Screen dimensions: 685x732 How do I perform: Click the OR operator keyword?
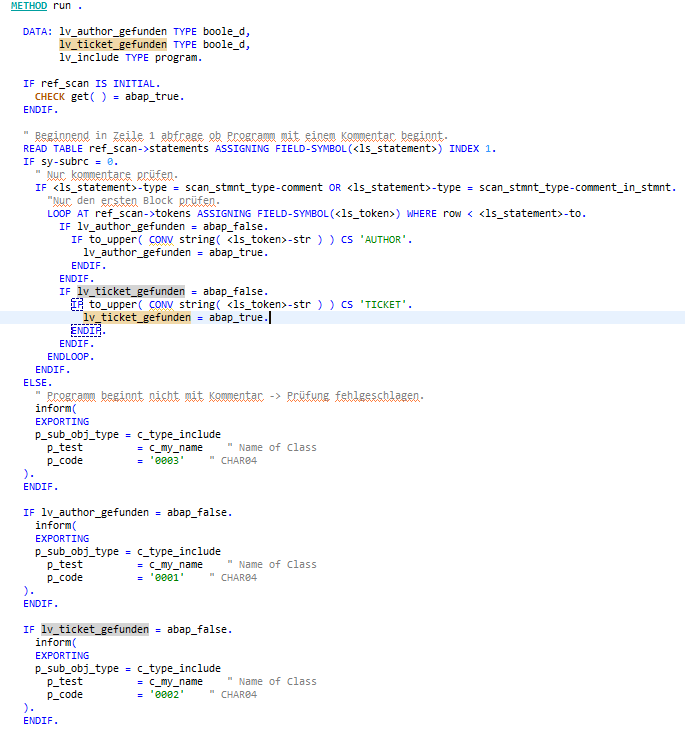coord(335,188)
